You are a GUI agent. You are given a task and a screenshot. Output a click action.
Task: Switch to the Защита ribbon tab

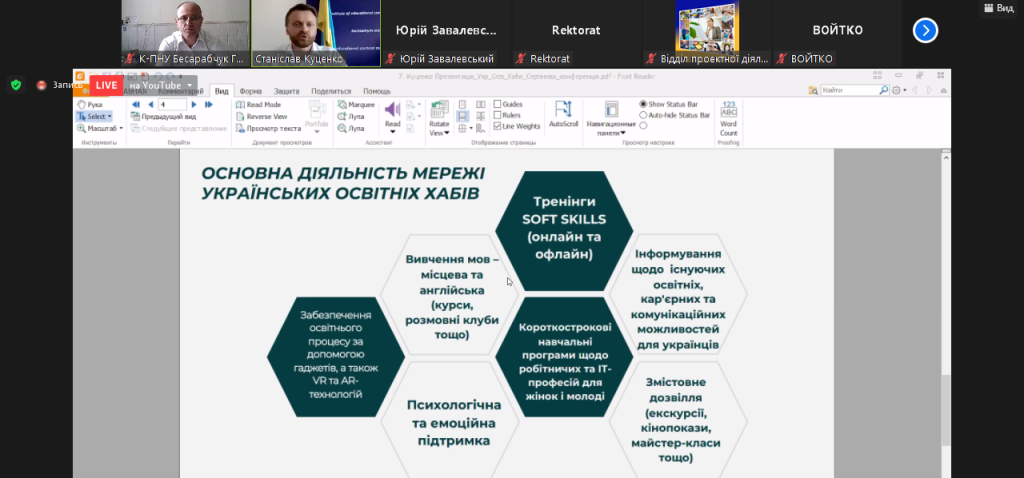coord(287,91)
